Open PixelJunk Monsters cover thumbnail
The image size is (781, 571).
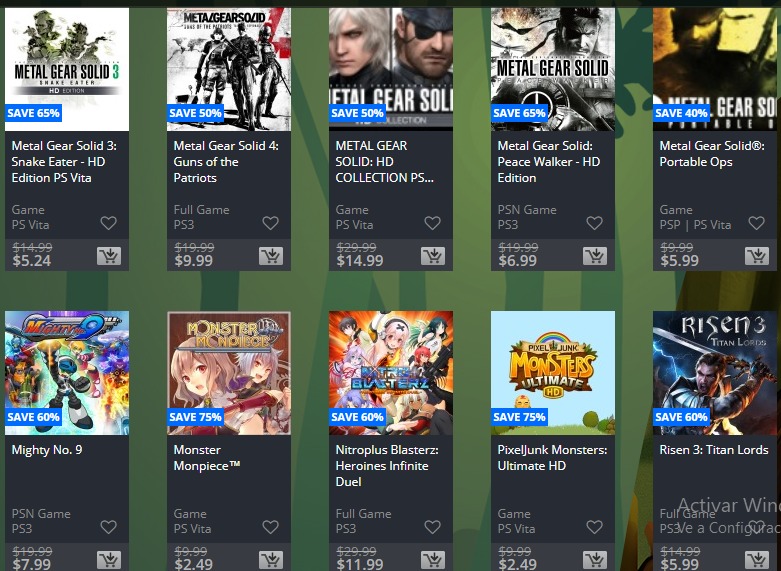tap(553, 373)
